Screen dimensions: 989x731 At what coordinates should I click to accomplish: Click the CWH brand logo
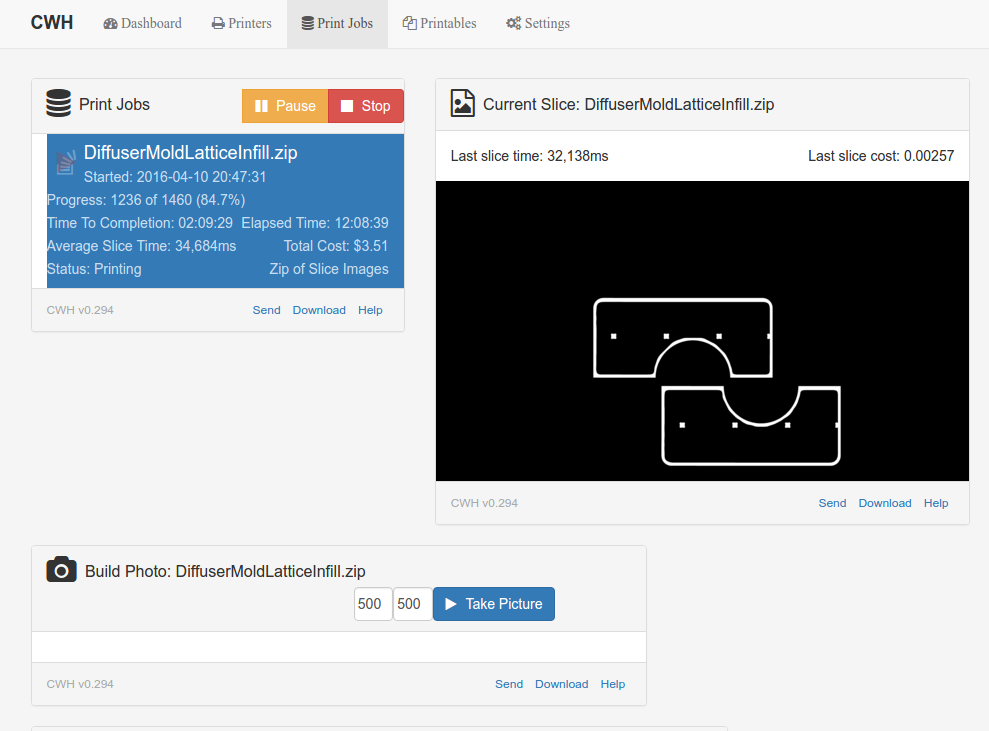pyautogui.click(x=52, y=23)
